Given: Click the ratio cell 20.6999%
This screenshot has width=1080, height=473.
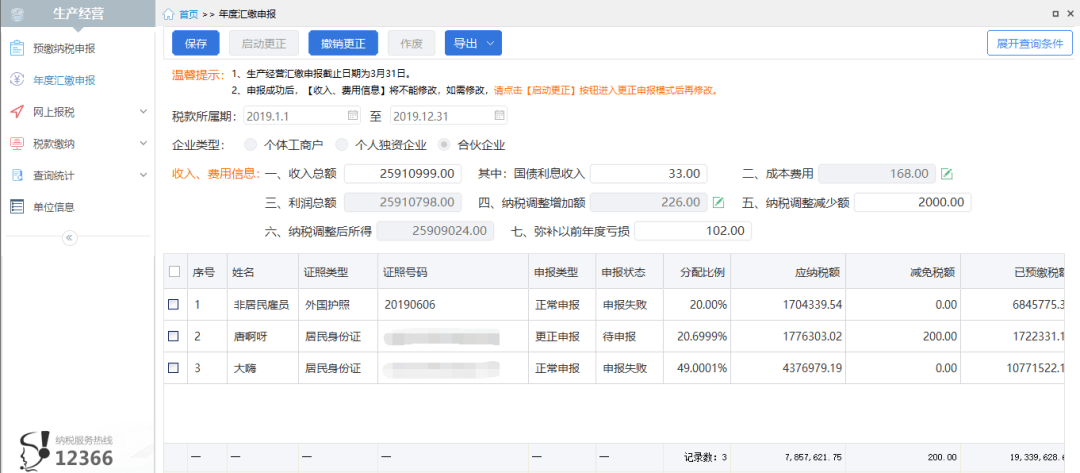Looking at the screenshot, I should tap(699, 336).
